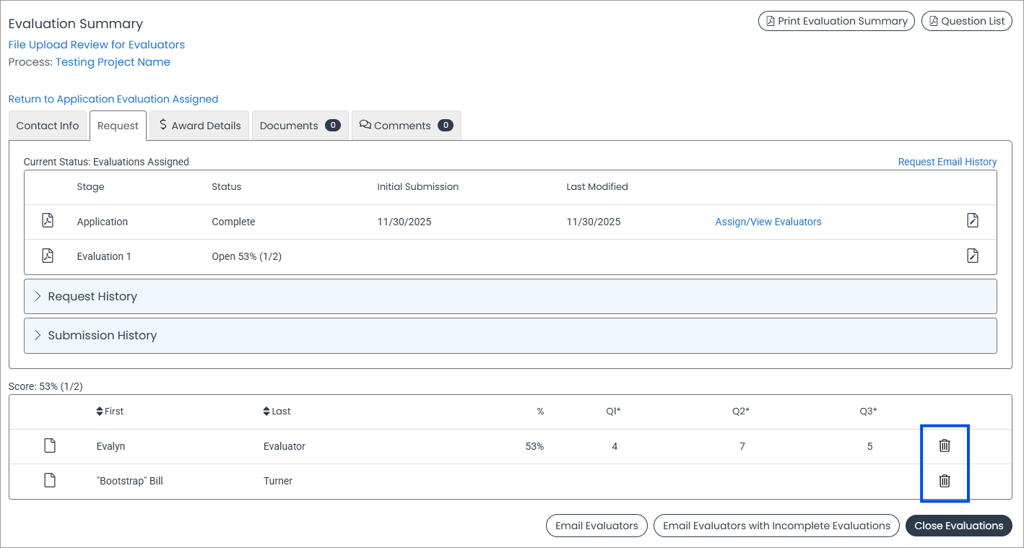The width and height of the screenshot is (1024, 548).
Task: Switch to the Contact Info tab
Action: point(48,125)
